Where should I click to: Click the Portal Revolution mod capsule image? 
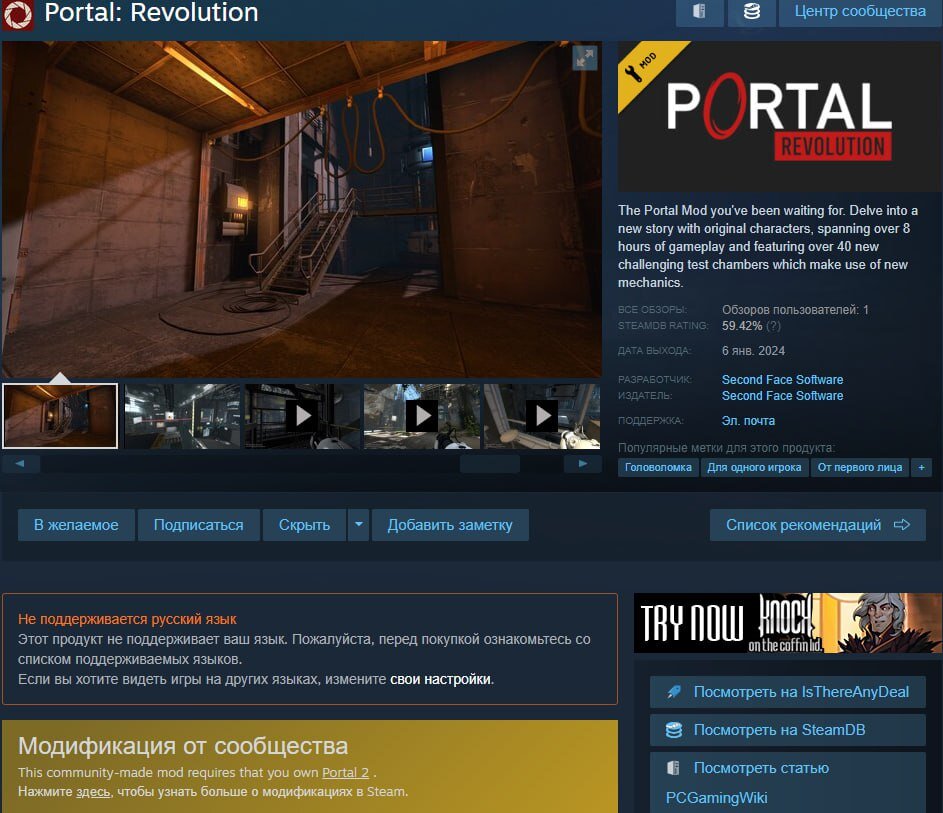[x=780, y=116]
